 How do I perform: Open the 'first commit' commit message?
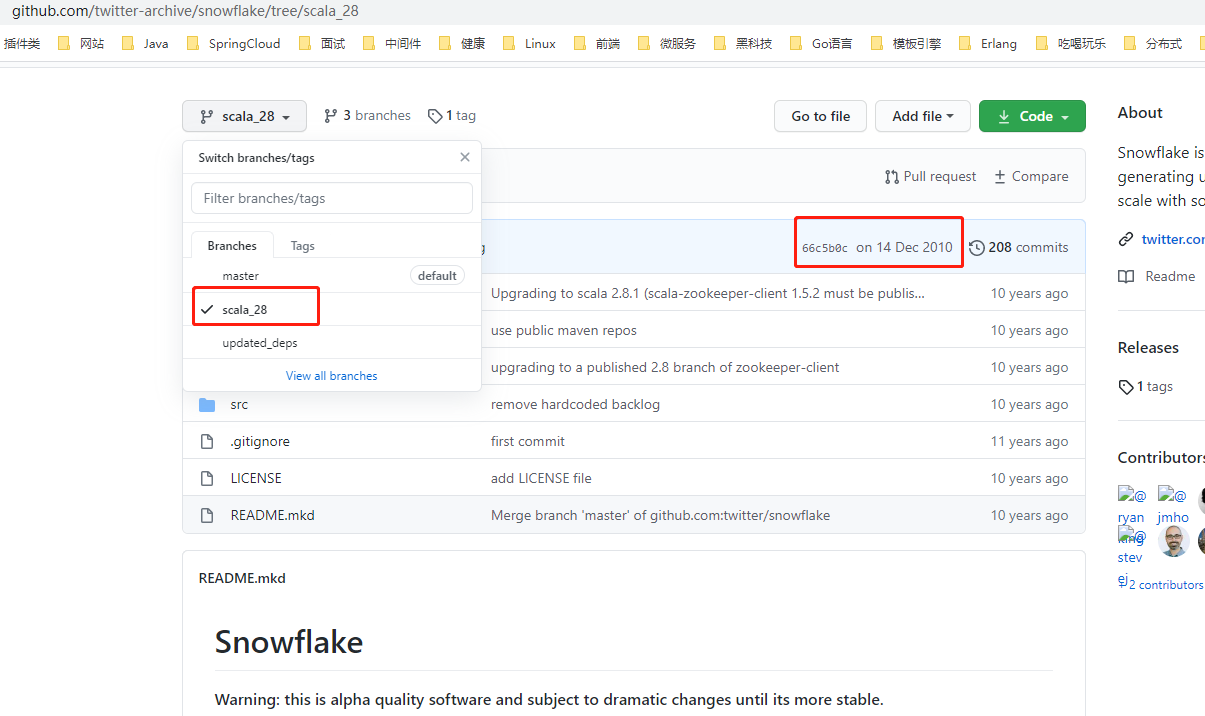[x=528, y=441]
